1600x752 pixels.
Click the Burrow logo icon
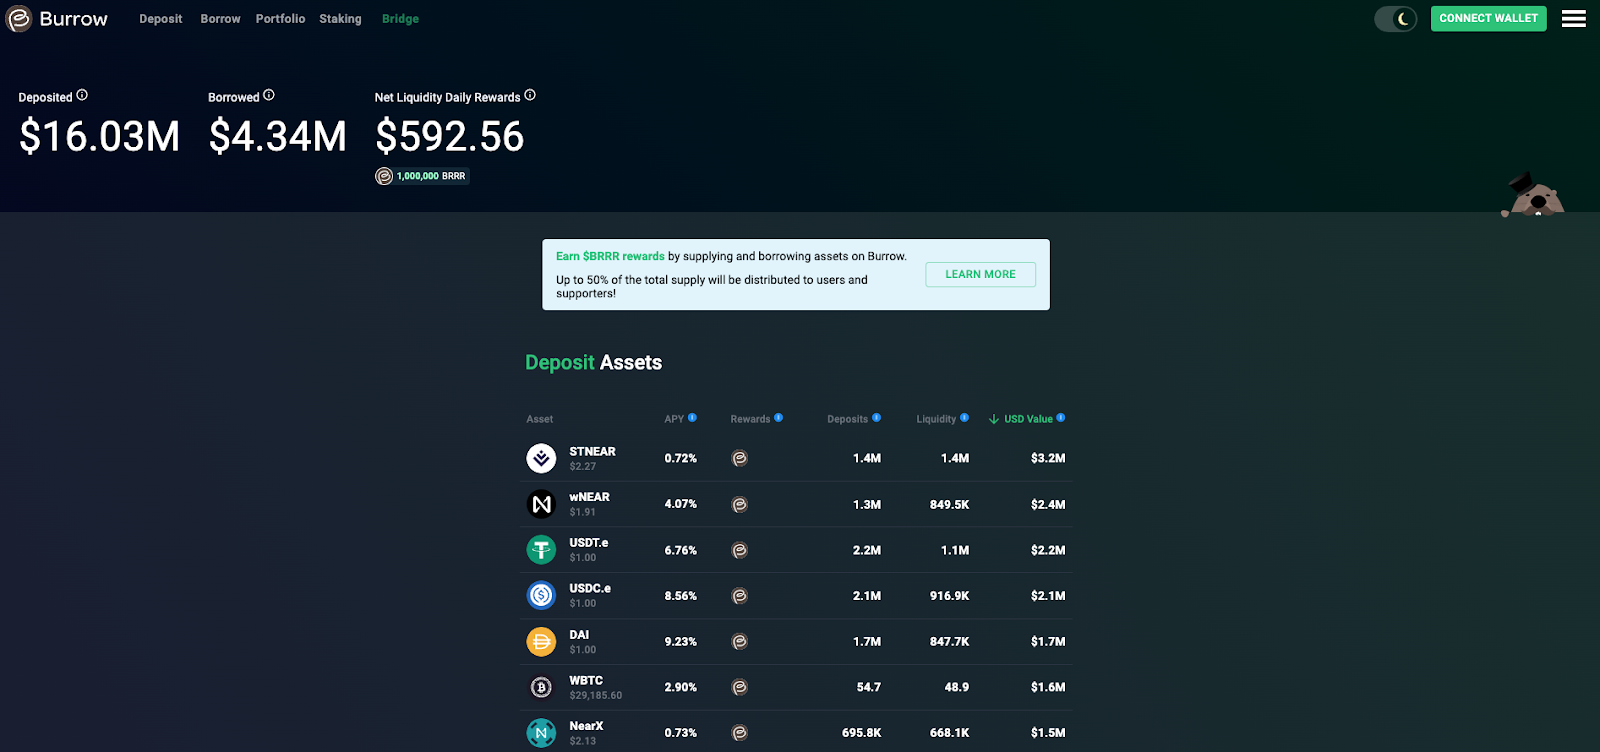tap(19, 19)
